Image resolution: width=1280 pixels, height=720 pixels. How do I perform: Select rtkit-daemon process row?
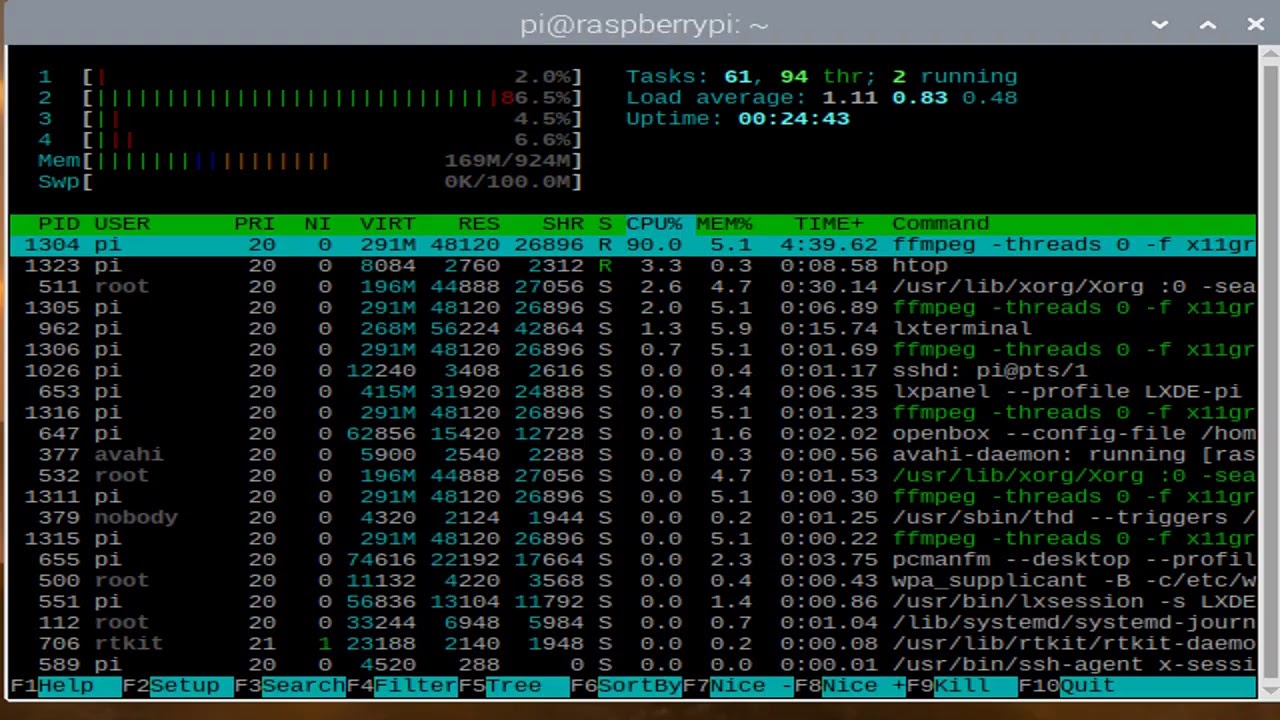(633, 644)
